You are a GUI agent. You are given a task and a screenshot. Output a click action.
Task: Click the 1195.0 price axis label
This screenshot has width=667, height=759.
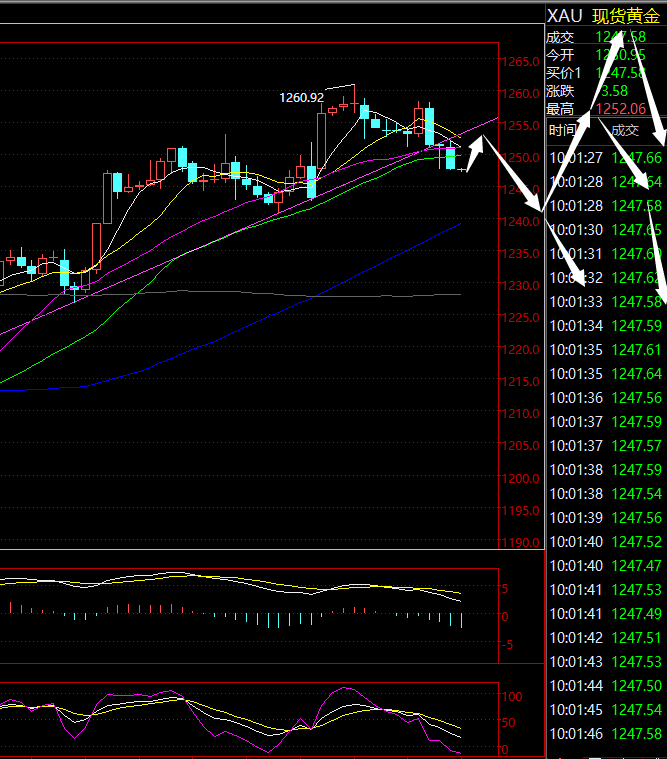click(520, 511)
